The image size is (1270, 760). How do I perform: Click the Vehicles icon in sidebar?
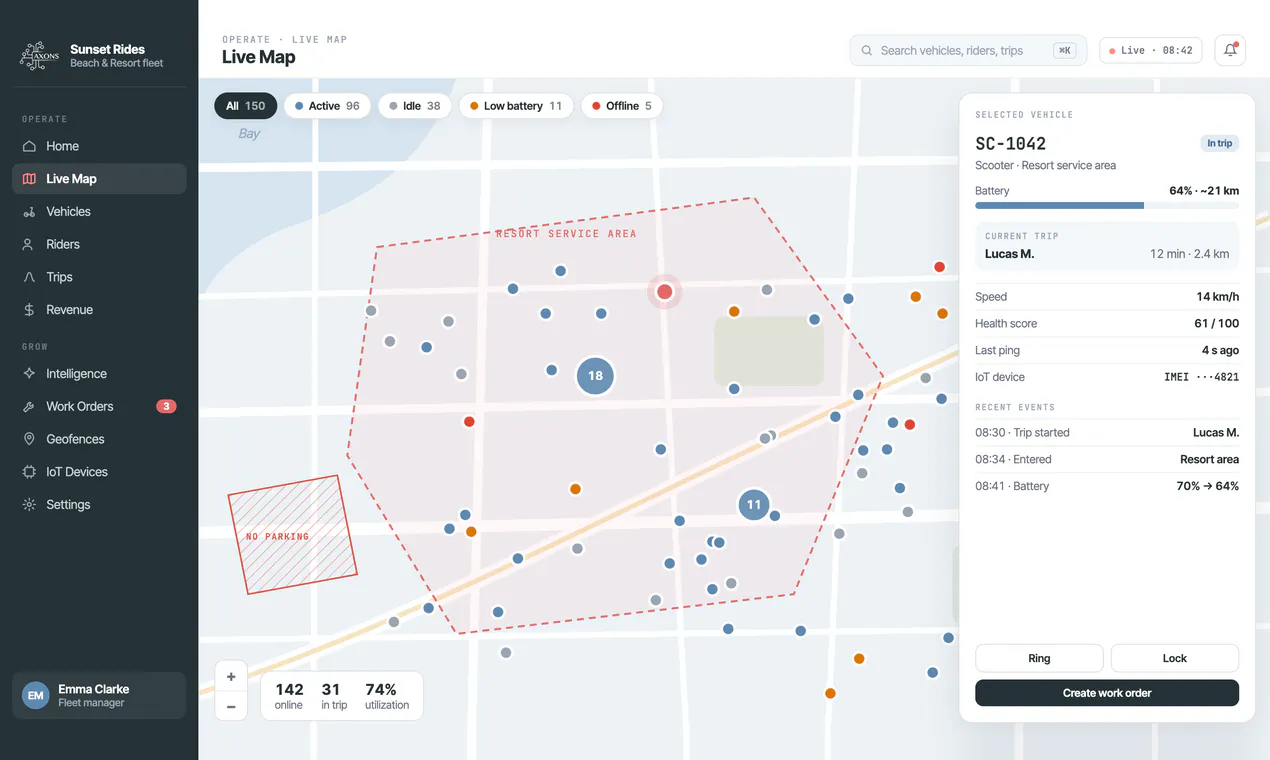(x=29, y=212)
